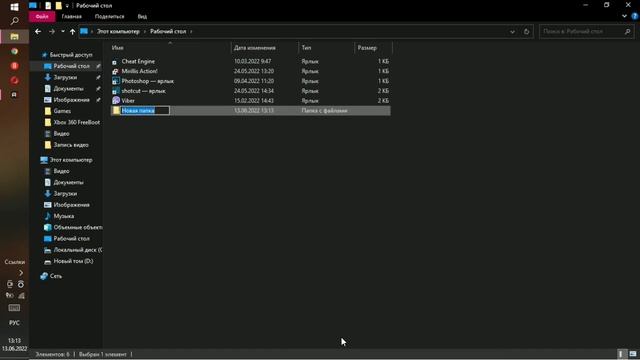This screenshot has width=640, height=360.
Task: Click Папка с файлами type cell
Action: (324, 111)
